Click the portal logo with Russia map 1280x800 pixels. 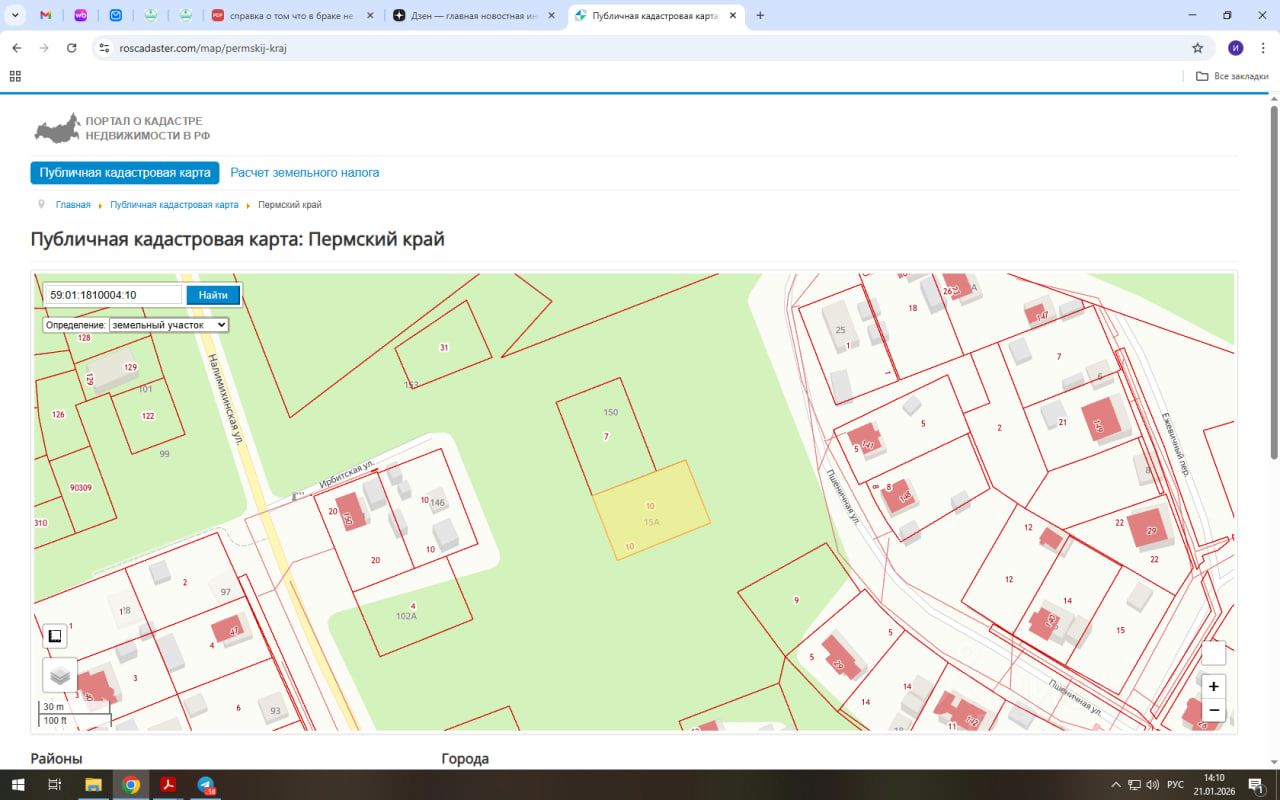[x=57, y=128]
